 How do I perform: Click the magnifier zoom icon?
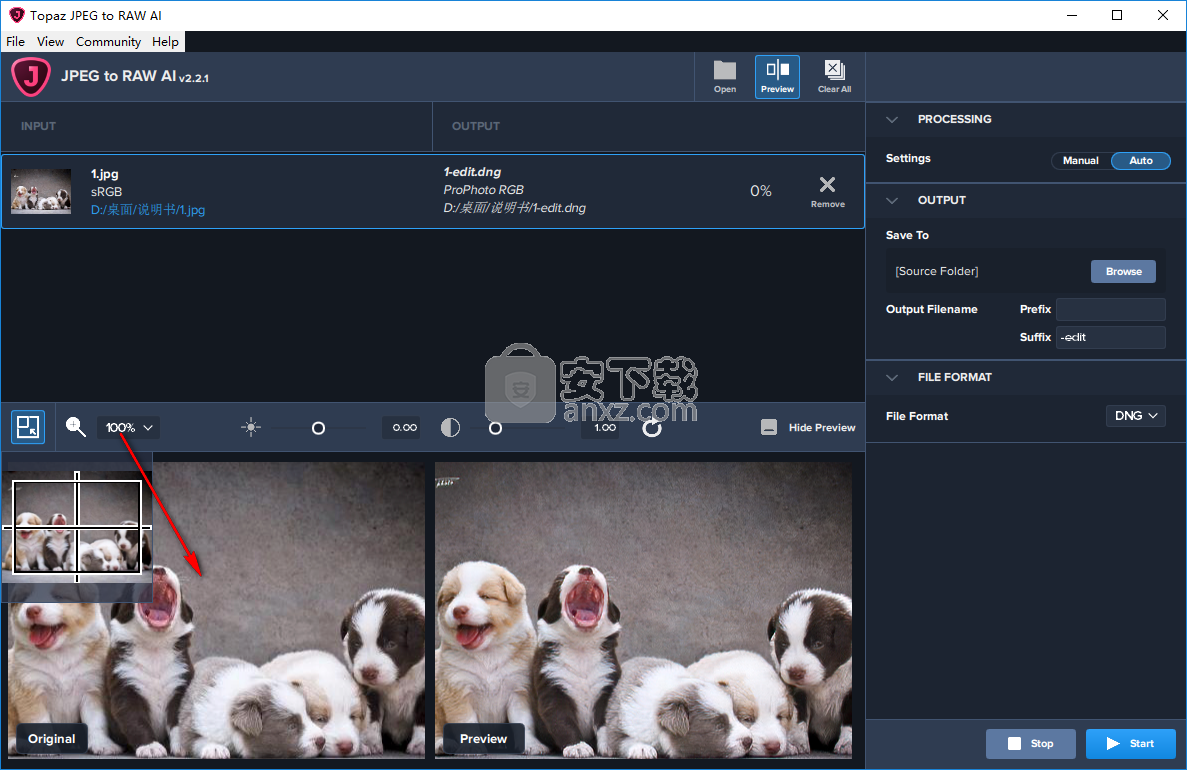[x=76, y=427]
